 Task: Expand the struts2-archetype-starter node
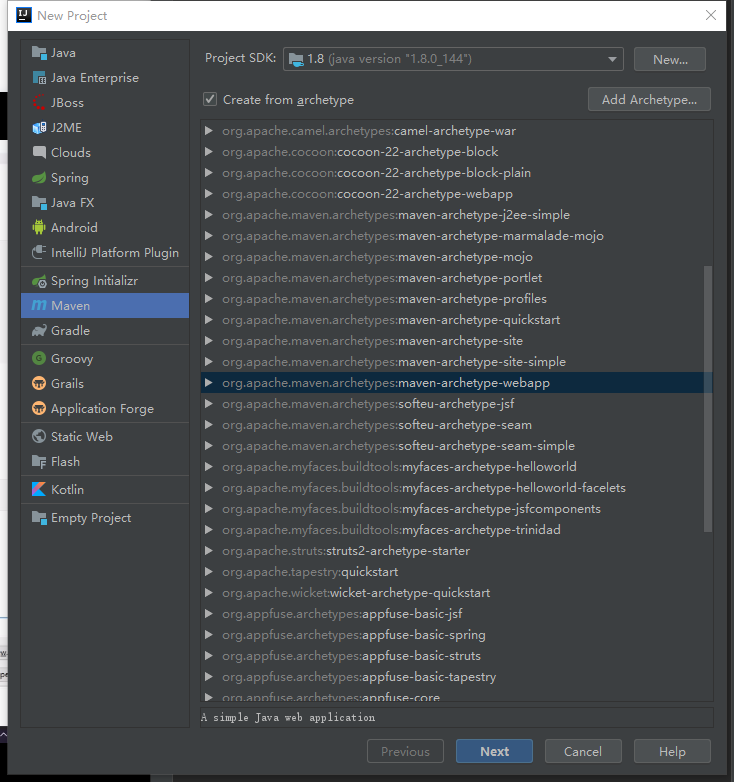coord(209,551)
